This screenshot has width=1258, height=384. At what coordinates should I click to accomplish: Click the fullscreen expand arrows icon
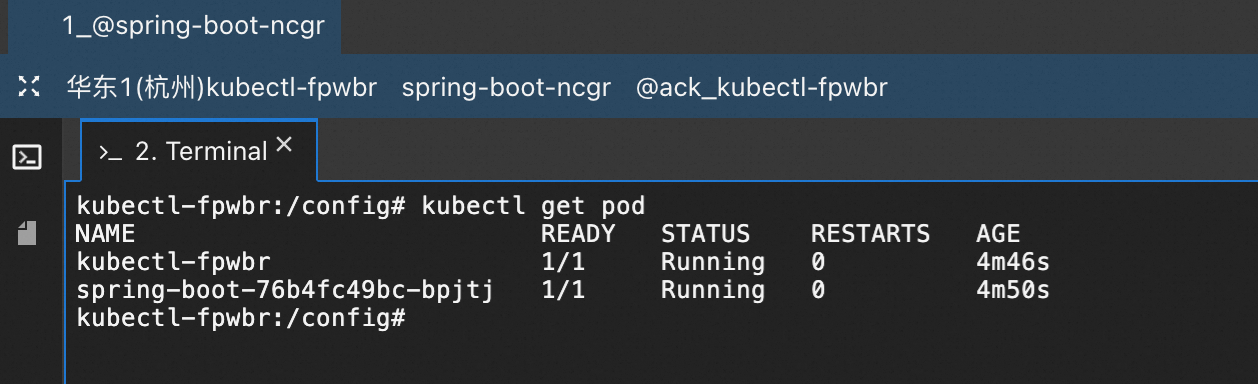28,87
